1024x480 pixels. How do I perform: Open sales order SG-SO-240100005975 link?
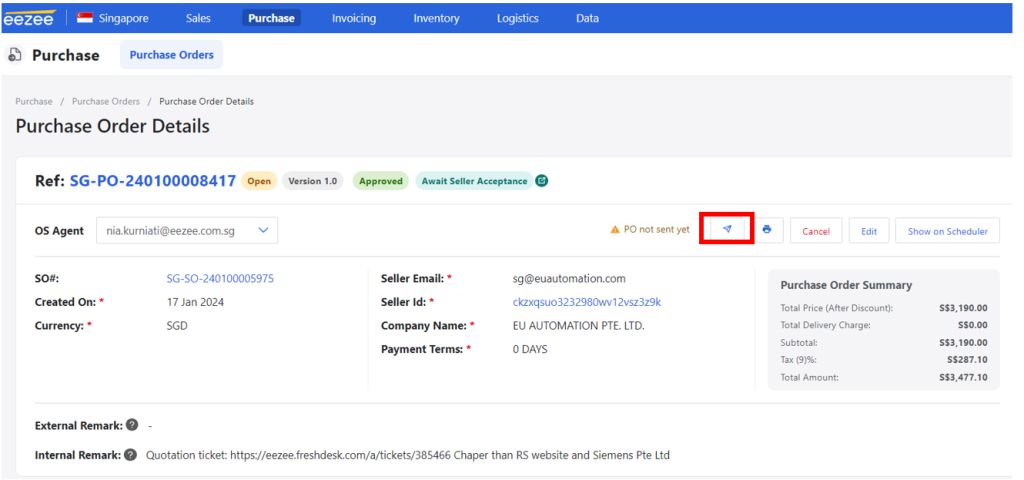(x=220, y=279)
